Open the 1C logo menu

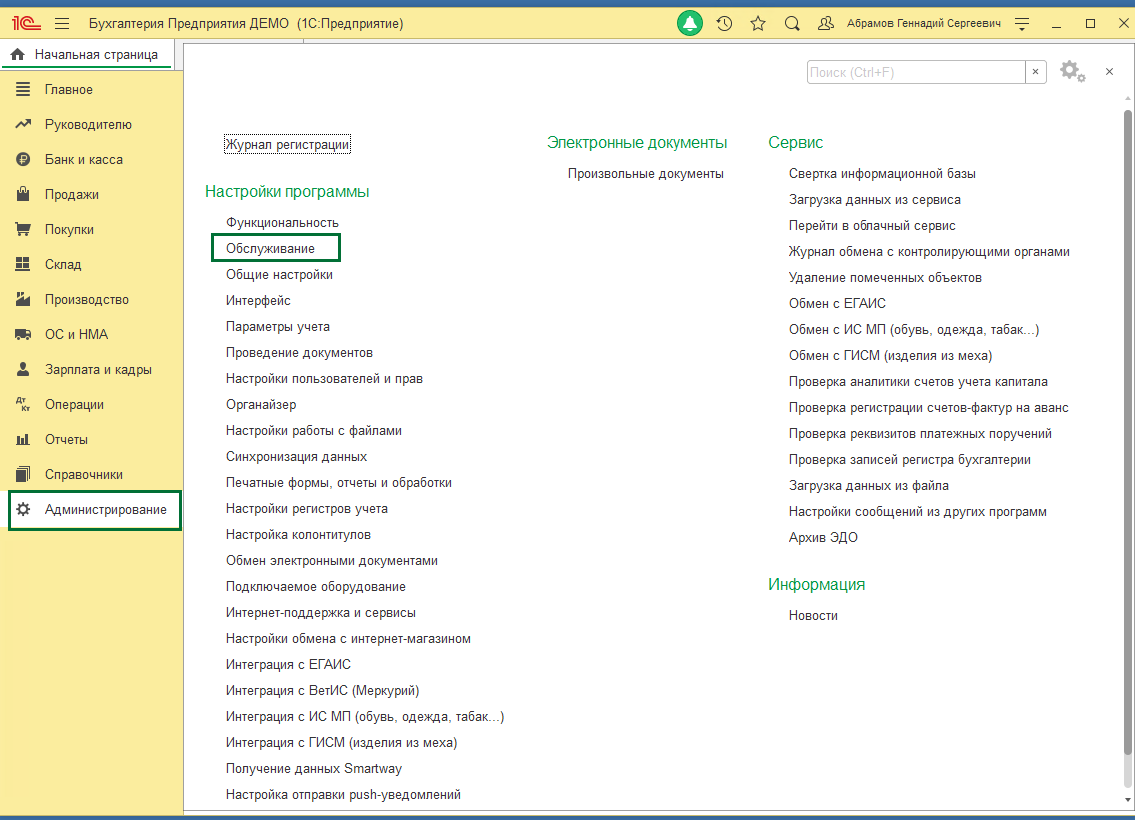(26, 23)
